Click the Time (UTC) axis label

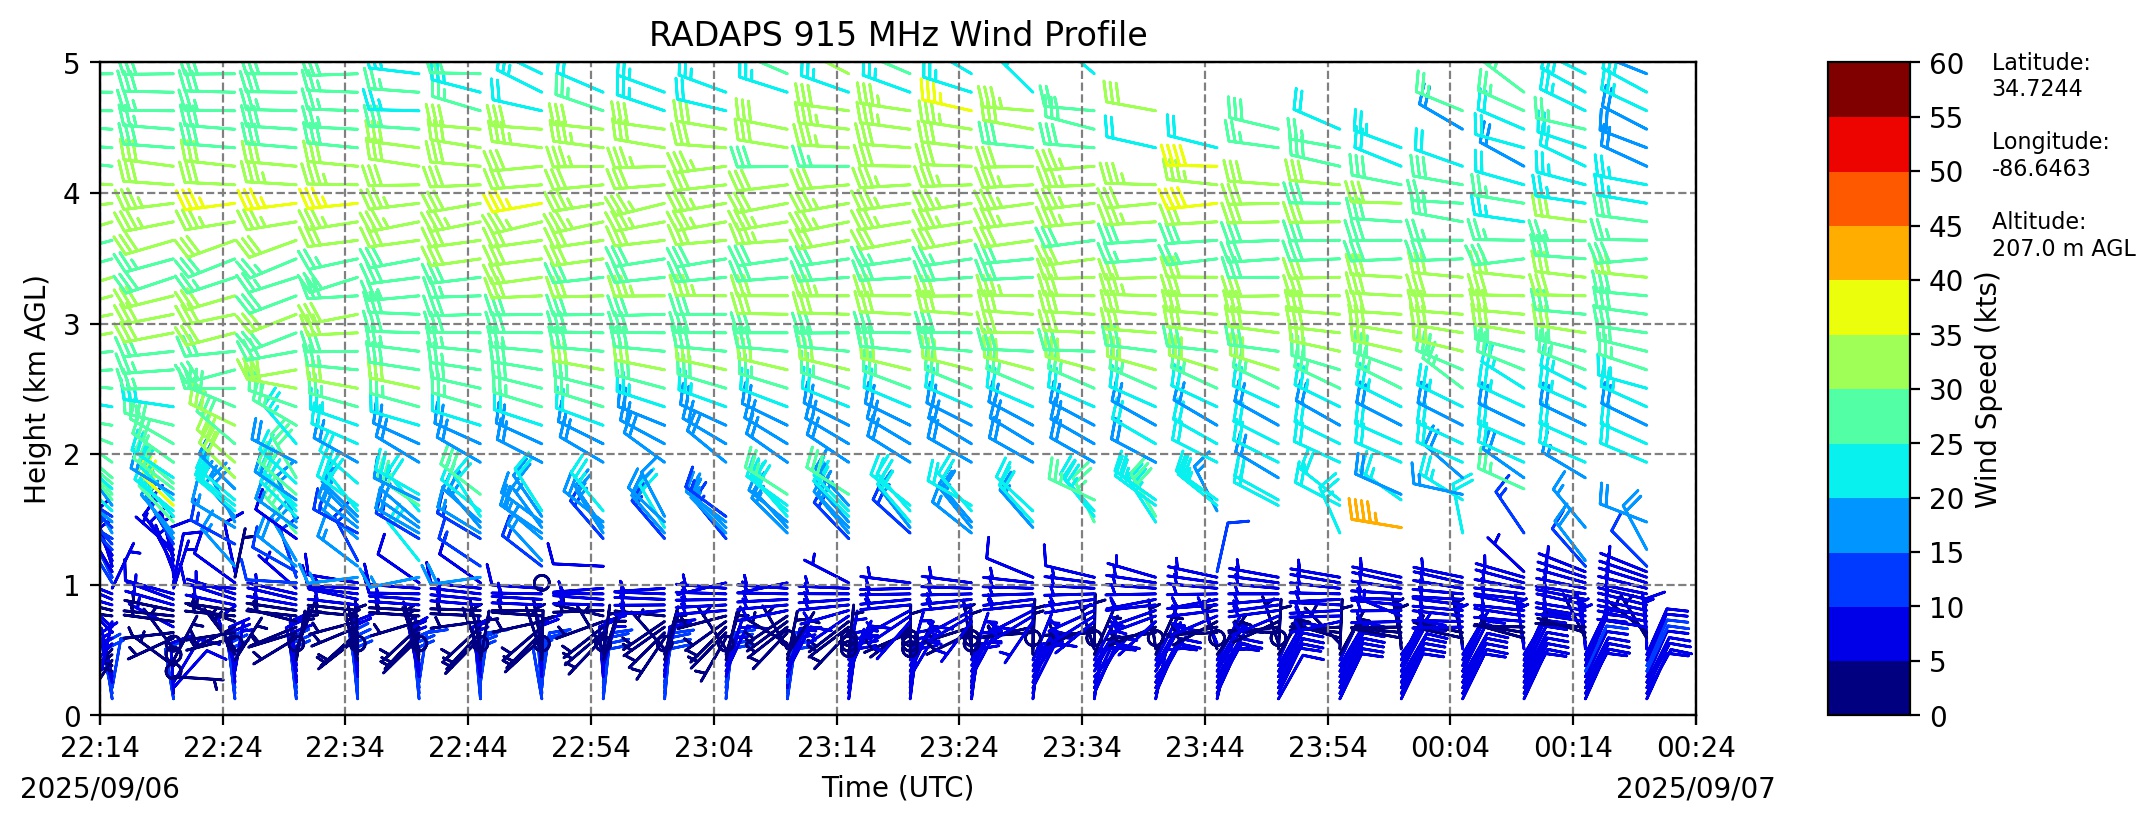click(x=897, y=787)
